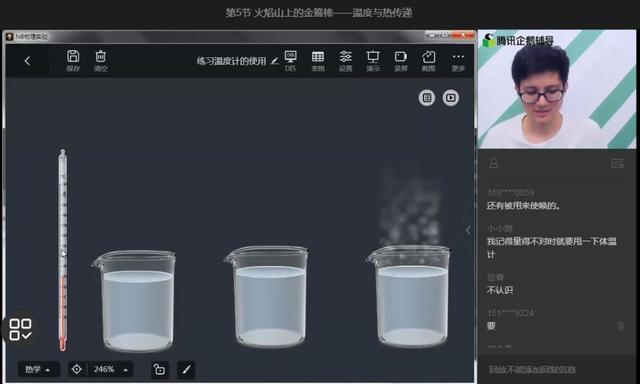Click the teacher webcam video

pyautogui.click(x=557, y=89)
